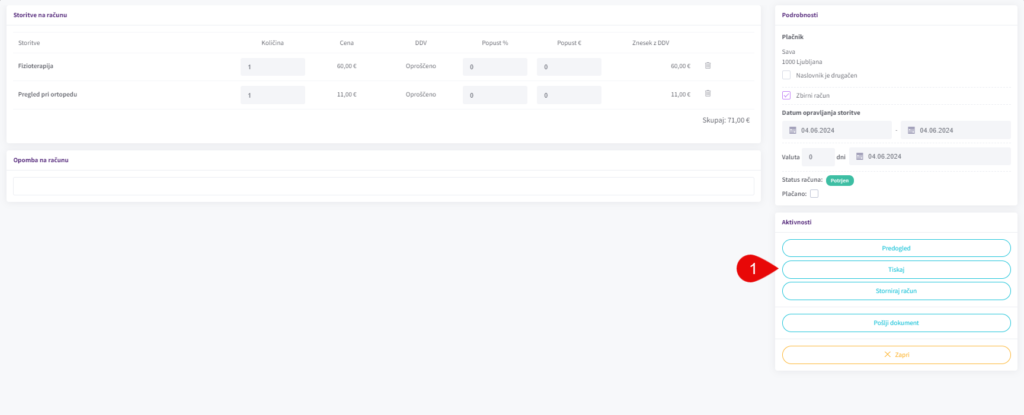Viewport: 1024px width, 415px height.
Task: Click trash icon for Pregled pri ortopedu
Action: click(707, 94)
